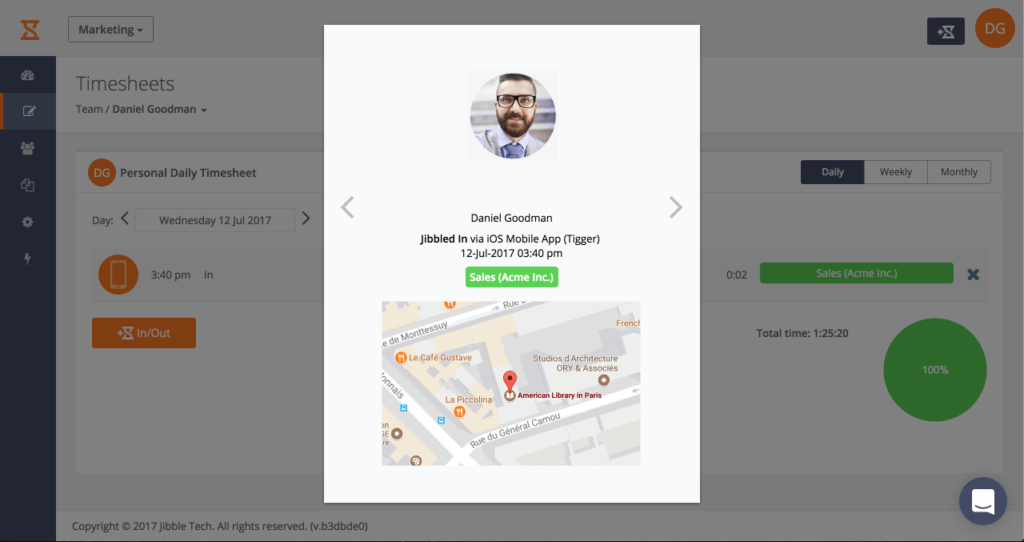Switch to Monthly timesheet view

pyautogui.click(x=959, y=172)
